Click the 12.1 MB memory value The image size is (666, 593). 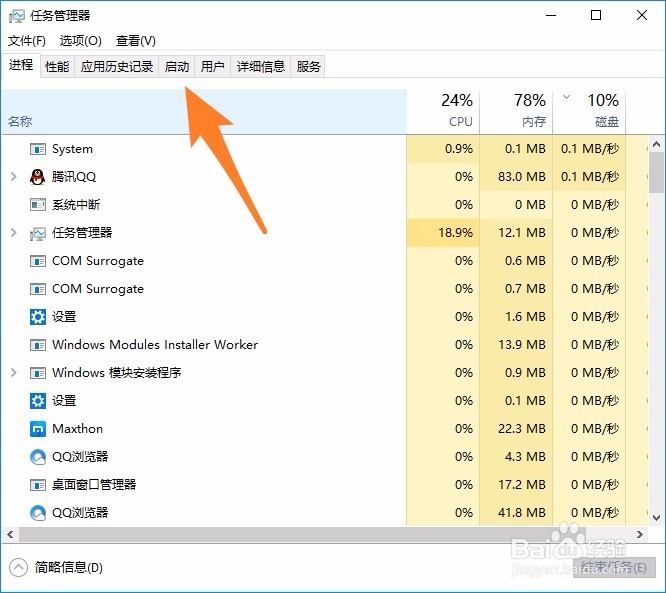coord(522,233)
